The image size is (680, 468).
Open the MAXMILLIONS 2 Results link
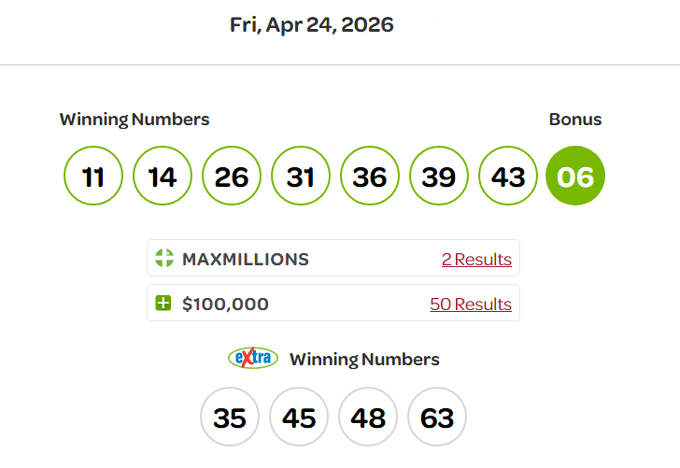tap(476, 259)
